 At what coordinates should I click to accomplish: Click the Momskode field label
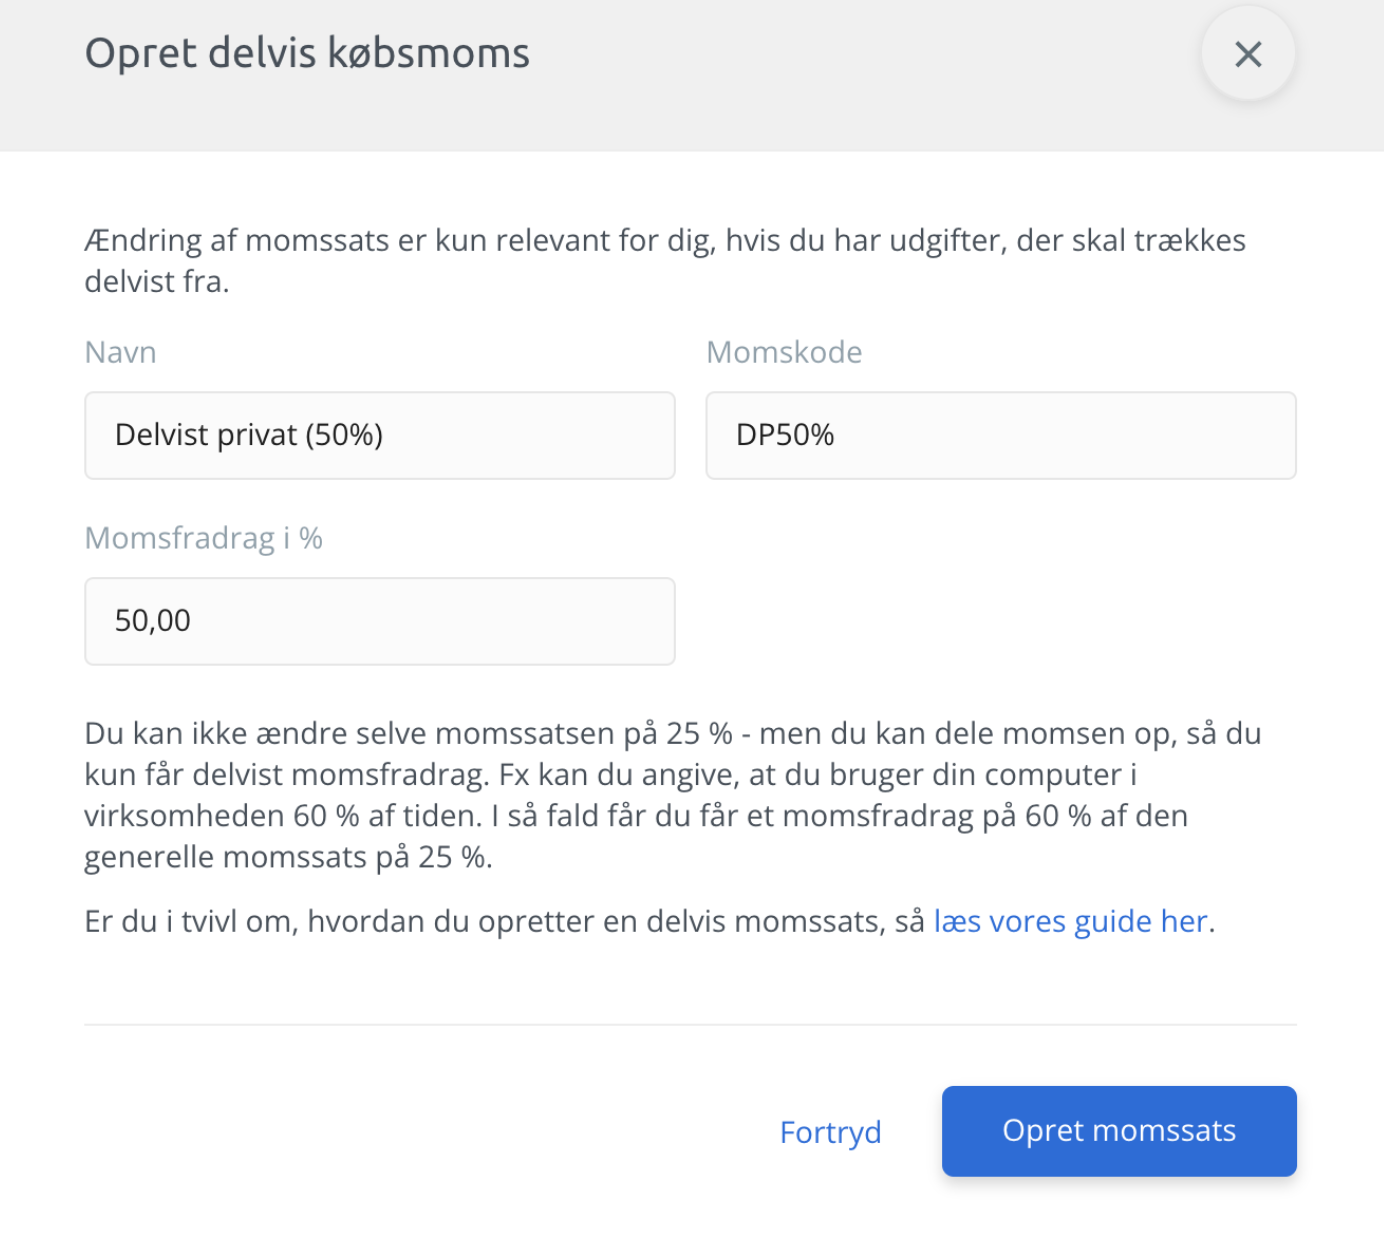click(x=784, y=352)
